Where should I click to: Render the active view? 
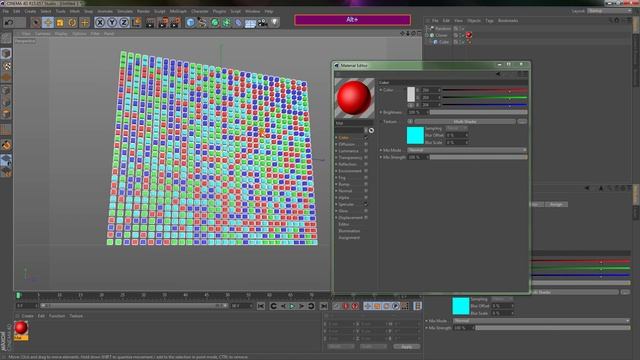[151, 22]
